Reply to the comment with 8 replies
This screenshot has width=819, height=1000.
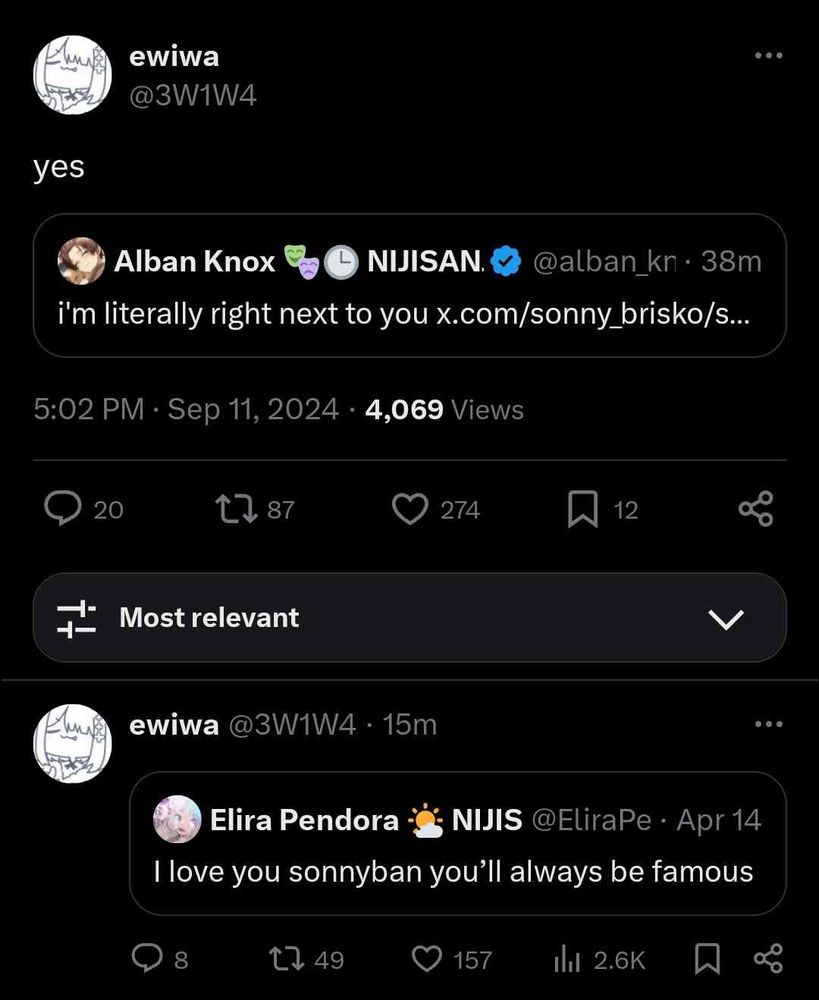click(148, 960)
